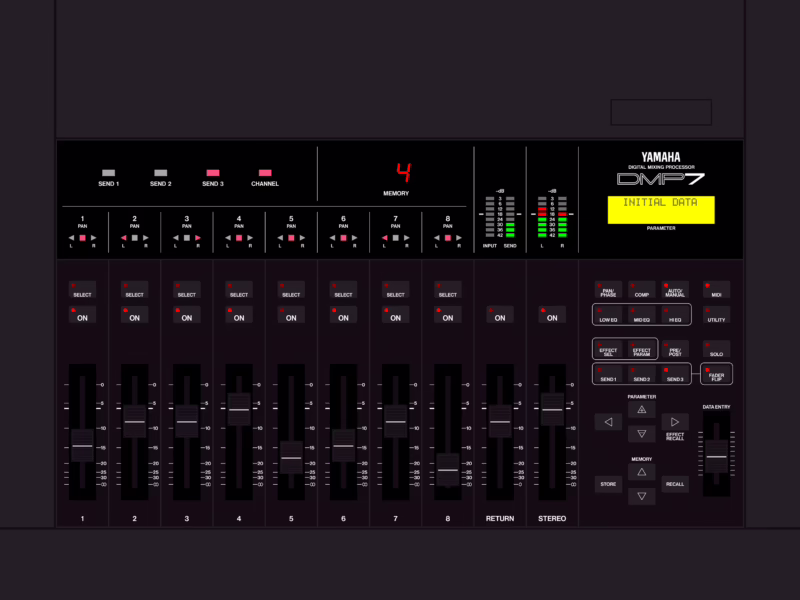Screen dimensions: 800x600
Task: Click right arrow Effect Recall button
Action: coord(675,422)
